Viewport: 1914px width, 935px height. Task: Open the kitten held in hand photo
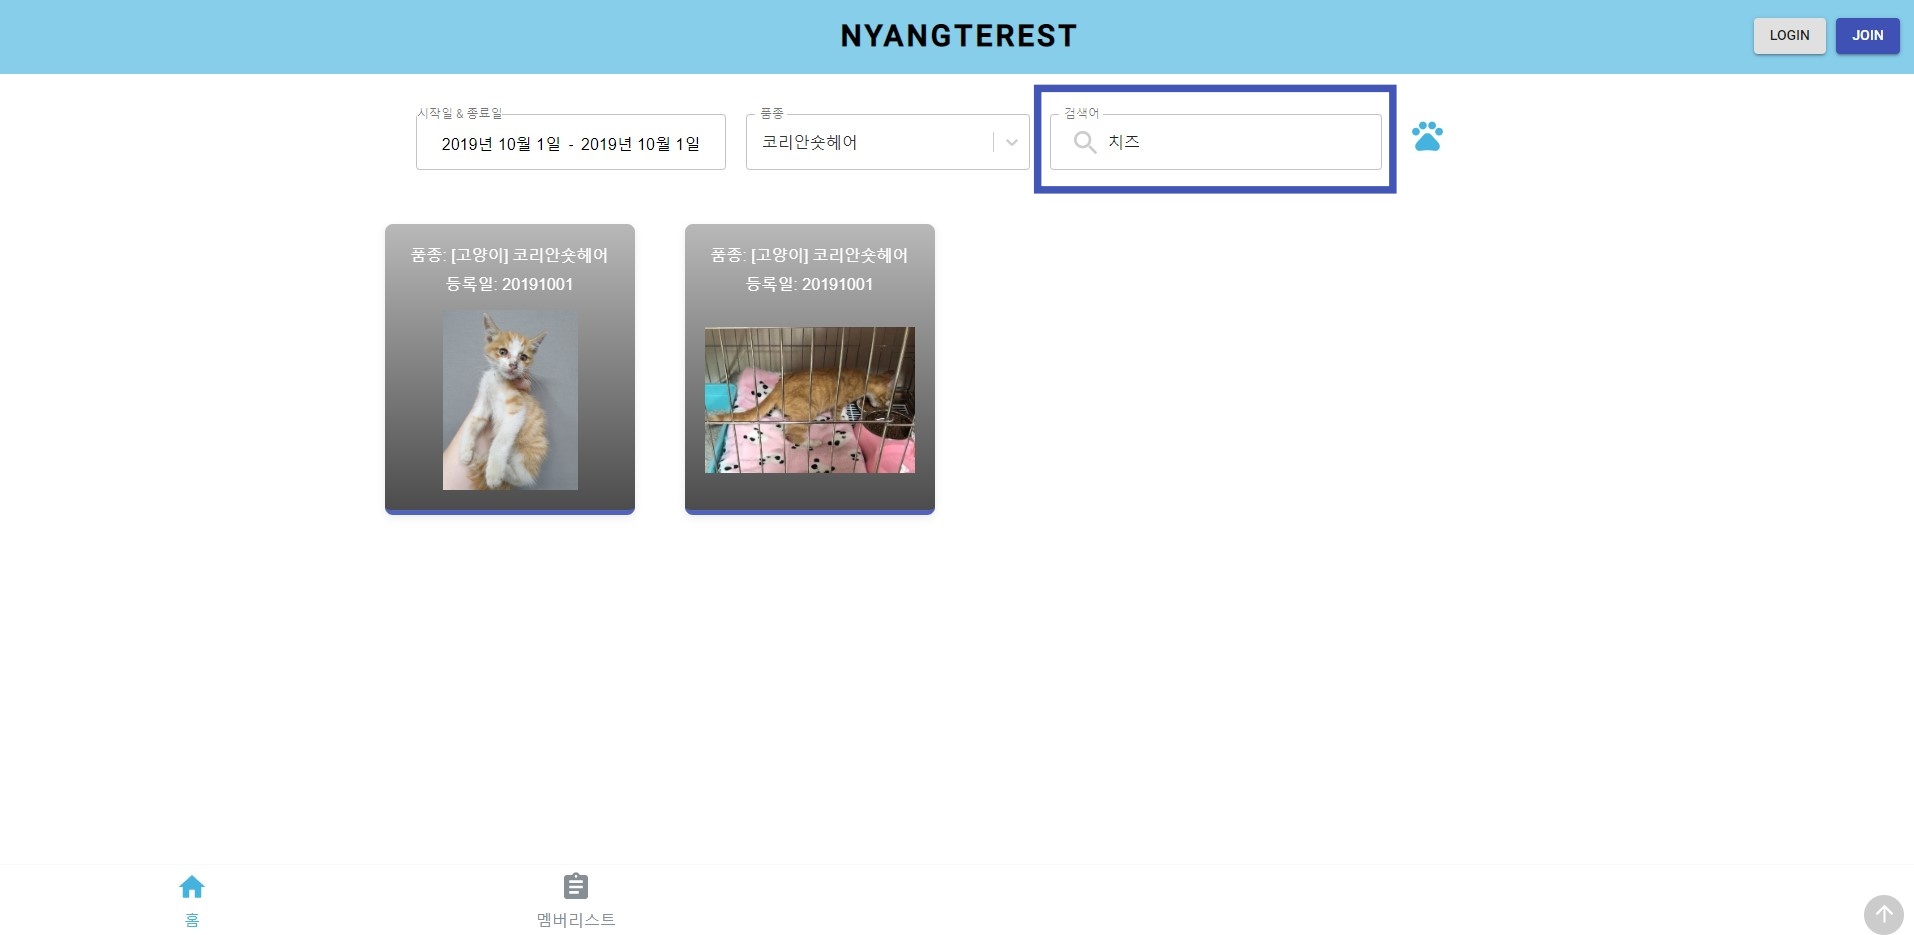point(510,401)
